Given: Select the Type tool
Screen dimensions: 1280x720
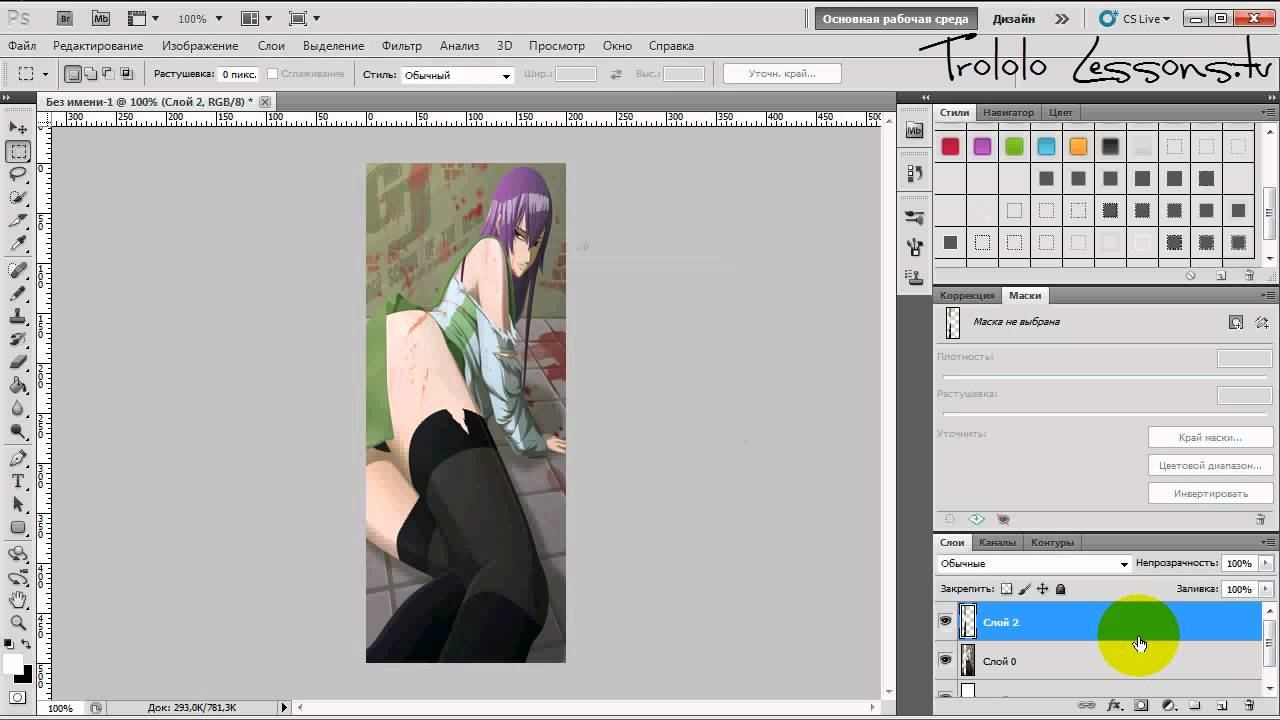Looking at the screenshot, I should [x=18, y=481].
